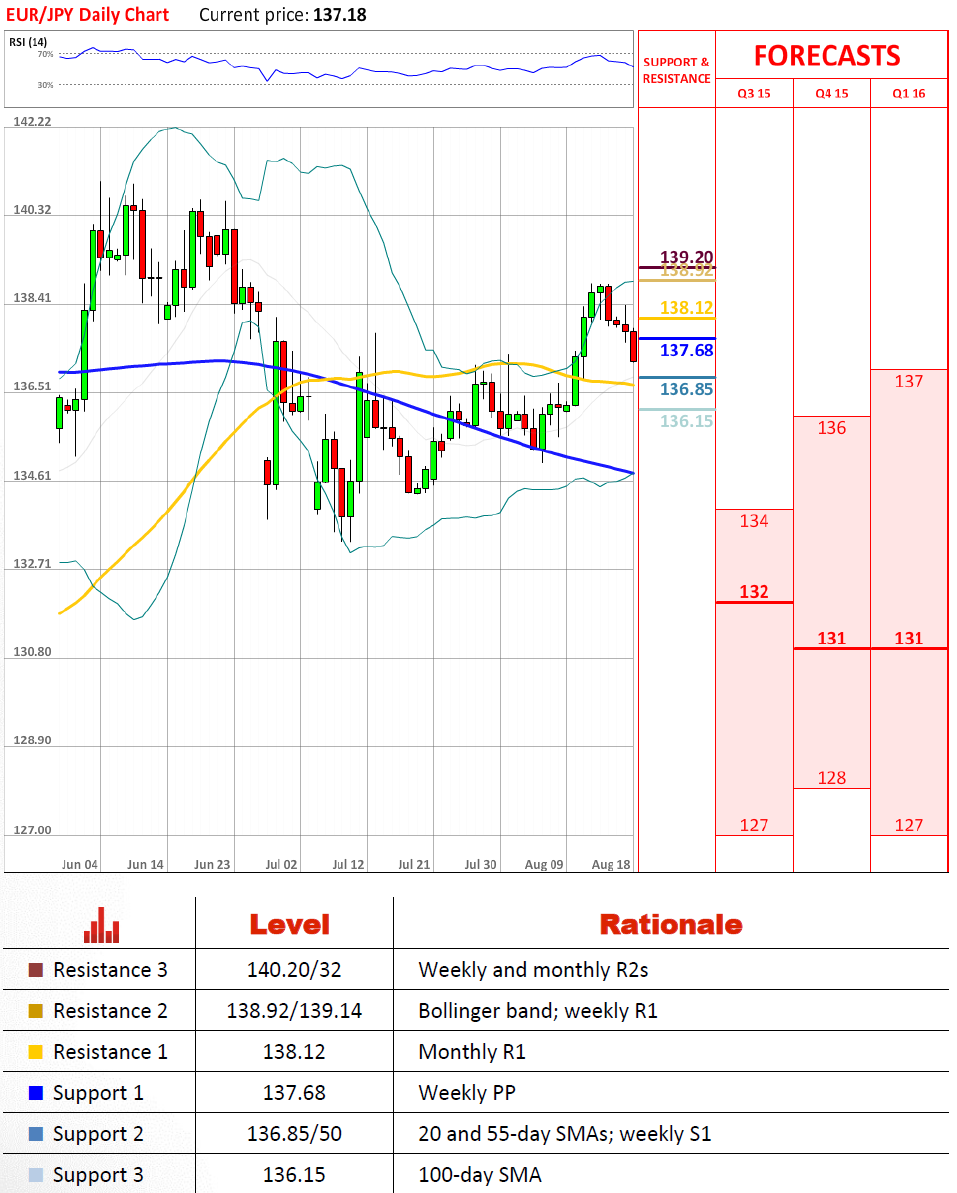Viewport: 957px width, 1193px height.
Task: Click the Level table column header
Action: (x=290, y=924)
